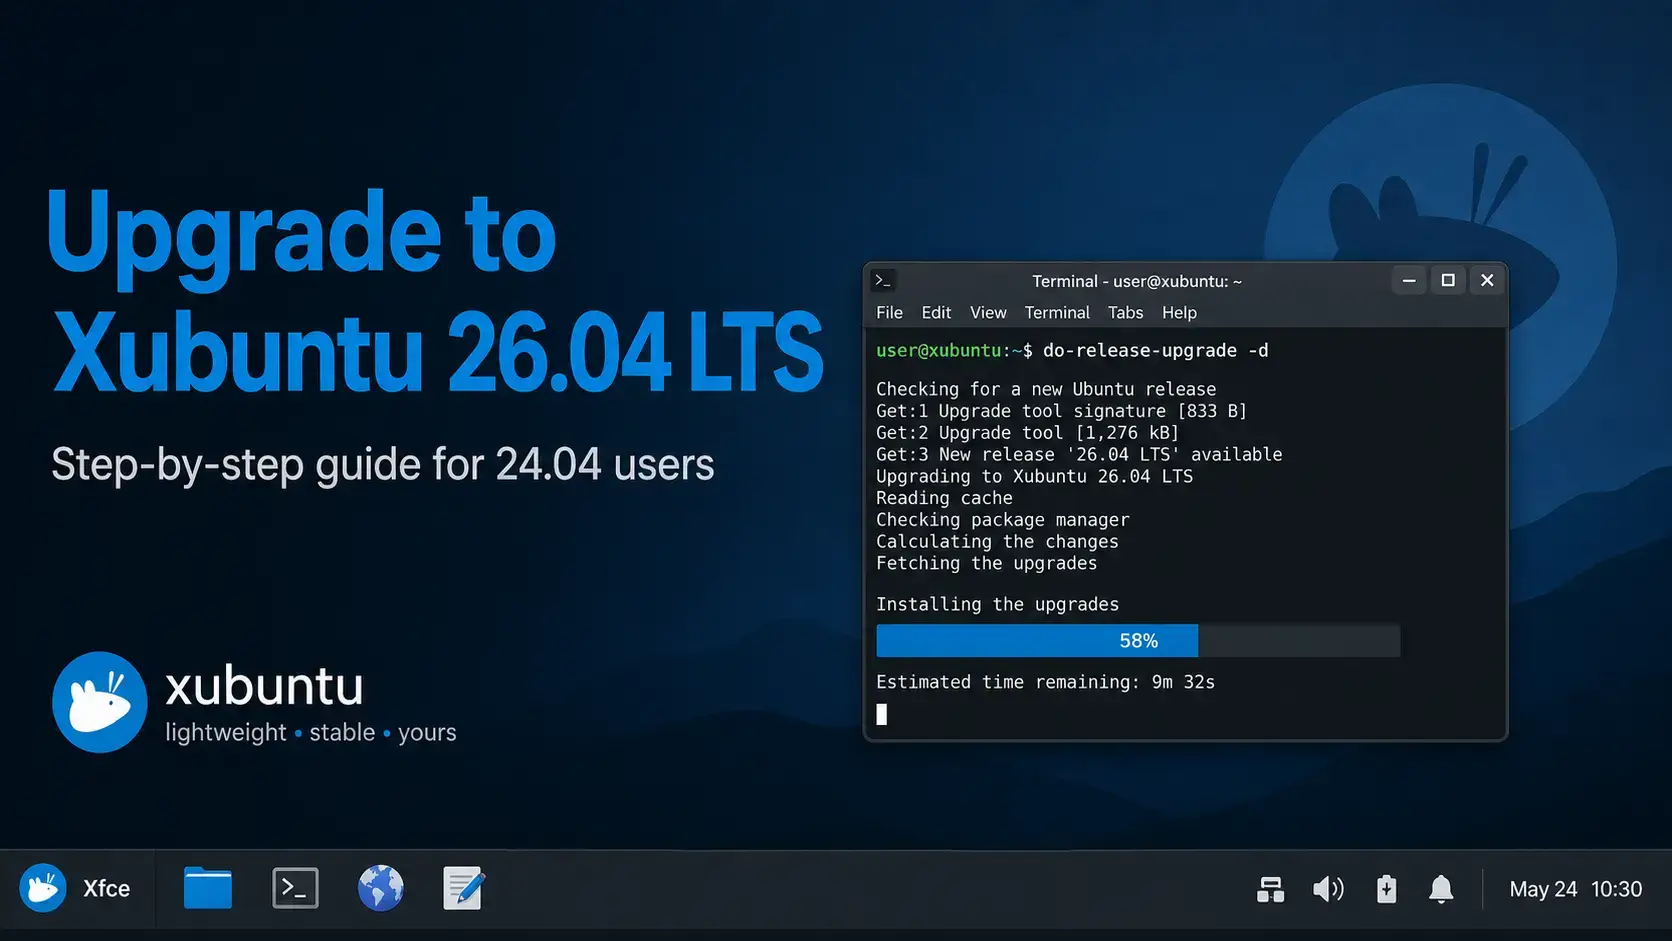Click the blinking cursor in the terminal
This screenshot has height=941, width=1672.
click(883, 714)
